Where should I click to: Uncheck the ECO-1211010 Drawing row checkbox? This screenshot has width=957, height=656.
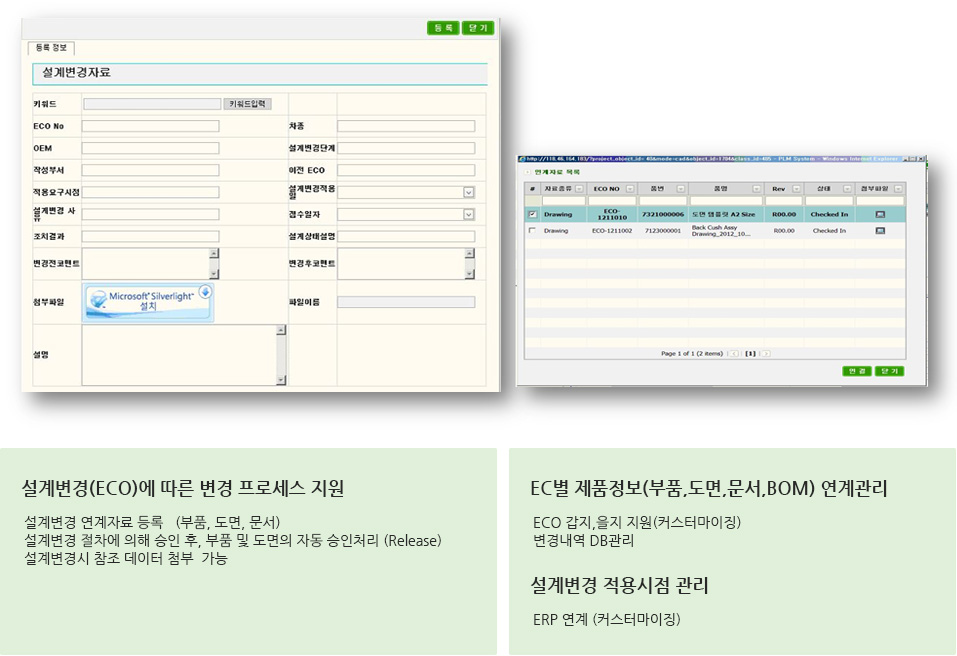pyautogui.click(x=532, y=214)
